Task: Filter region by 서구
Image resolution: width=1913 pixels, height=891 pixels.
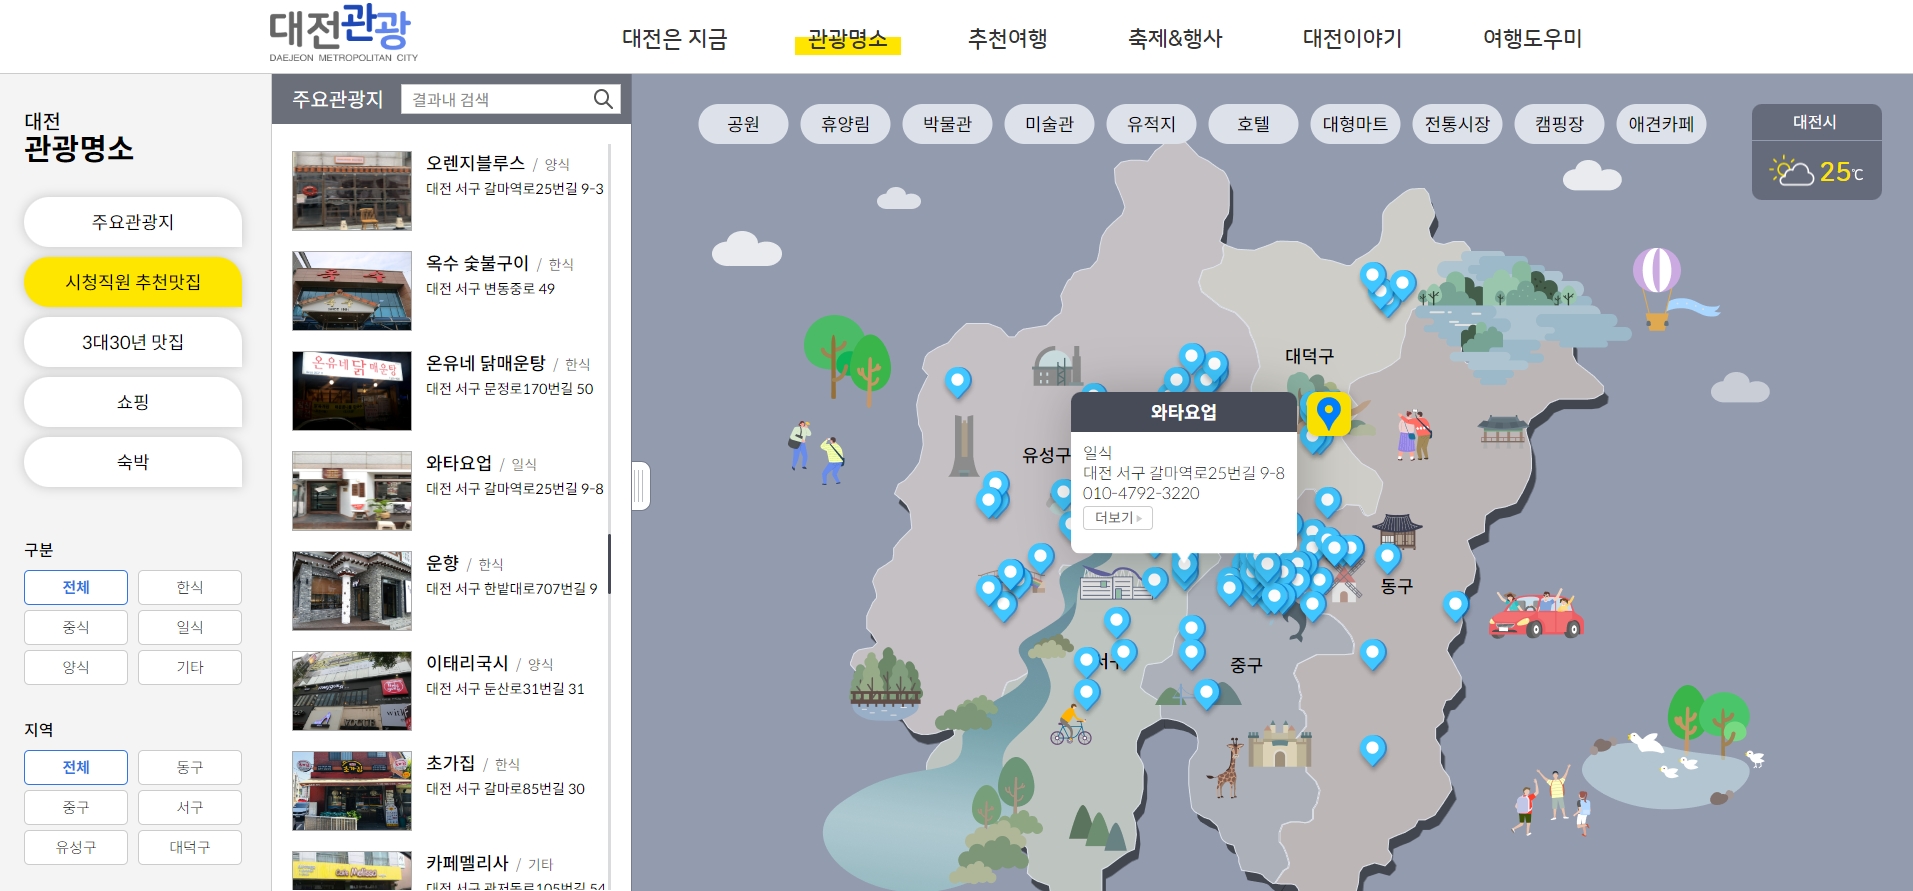Action: 190,807
